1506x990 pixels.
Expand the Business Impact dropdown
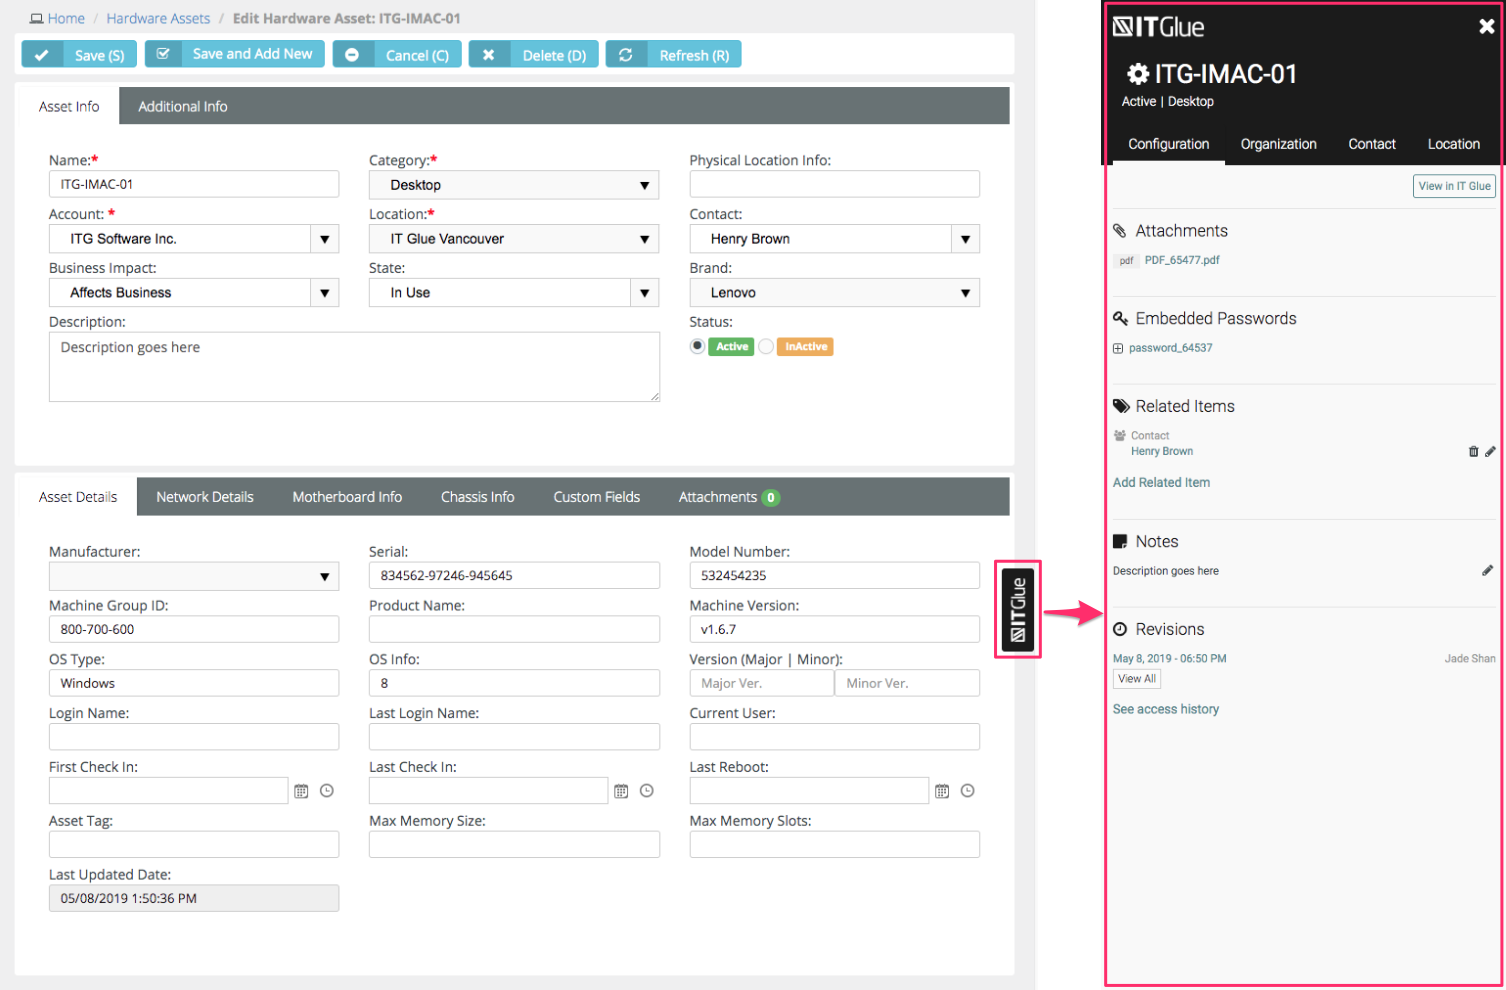point(324,293)
